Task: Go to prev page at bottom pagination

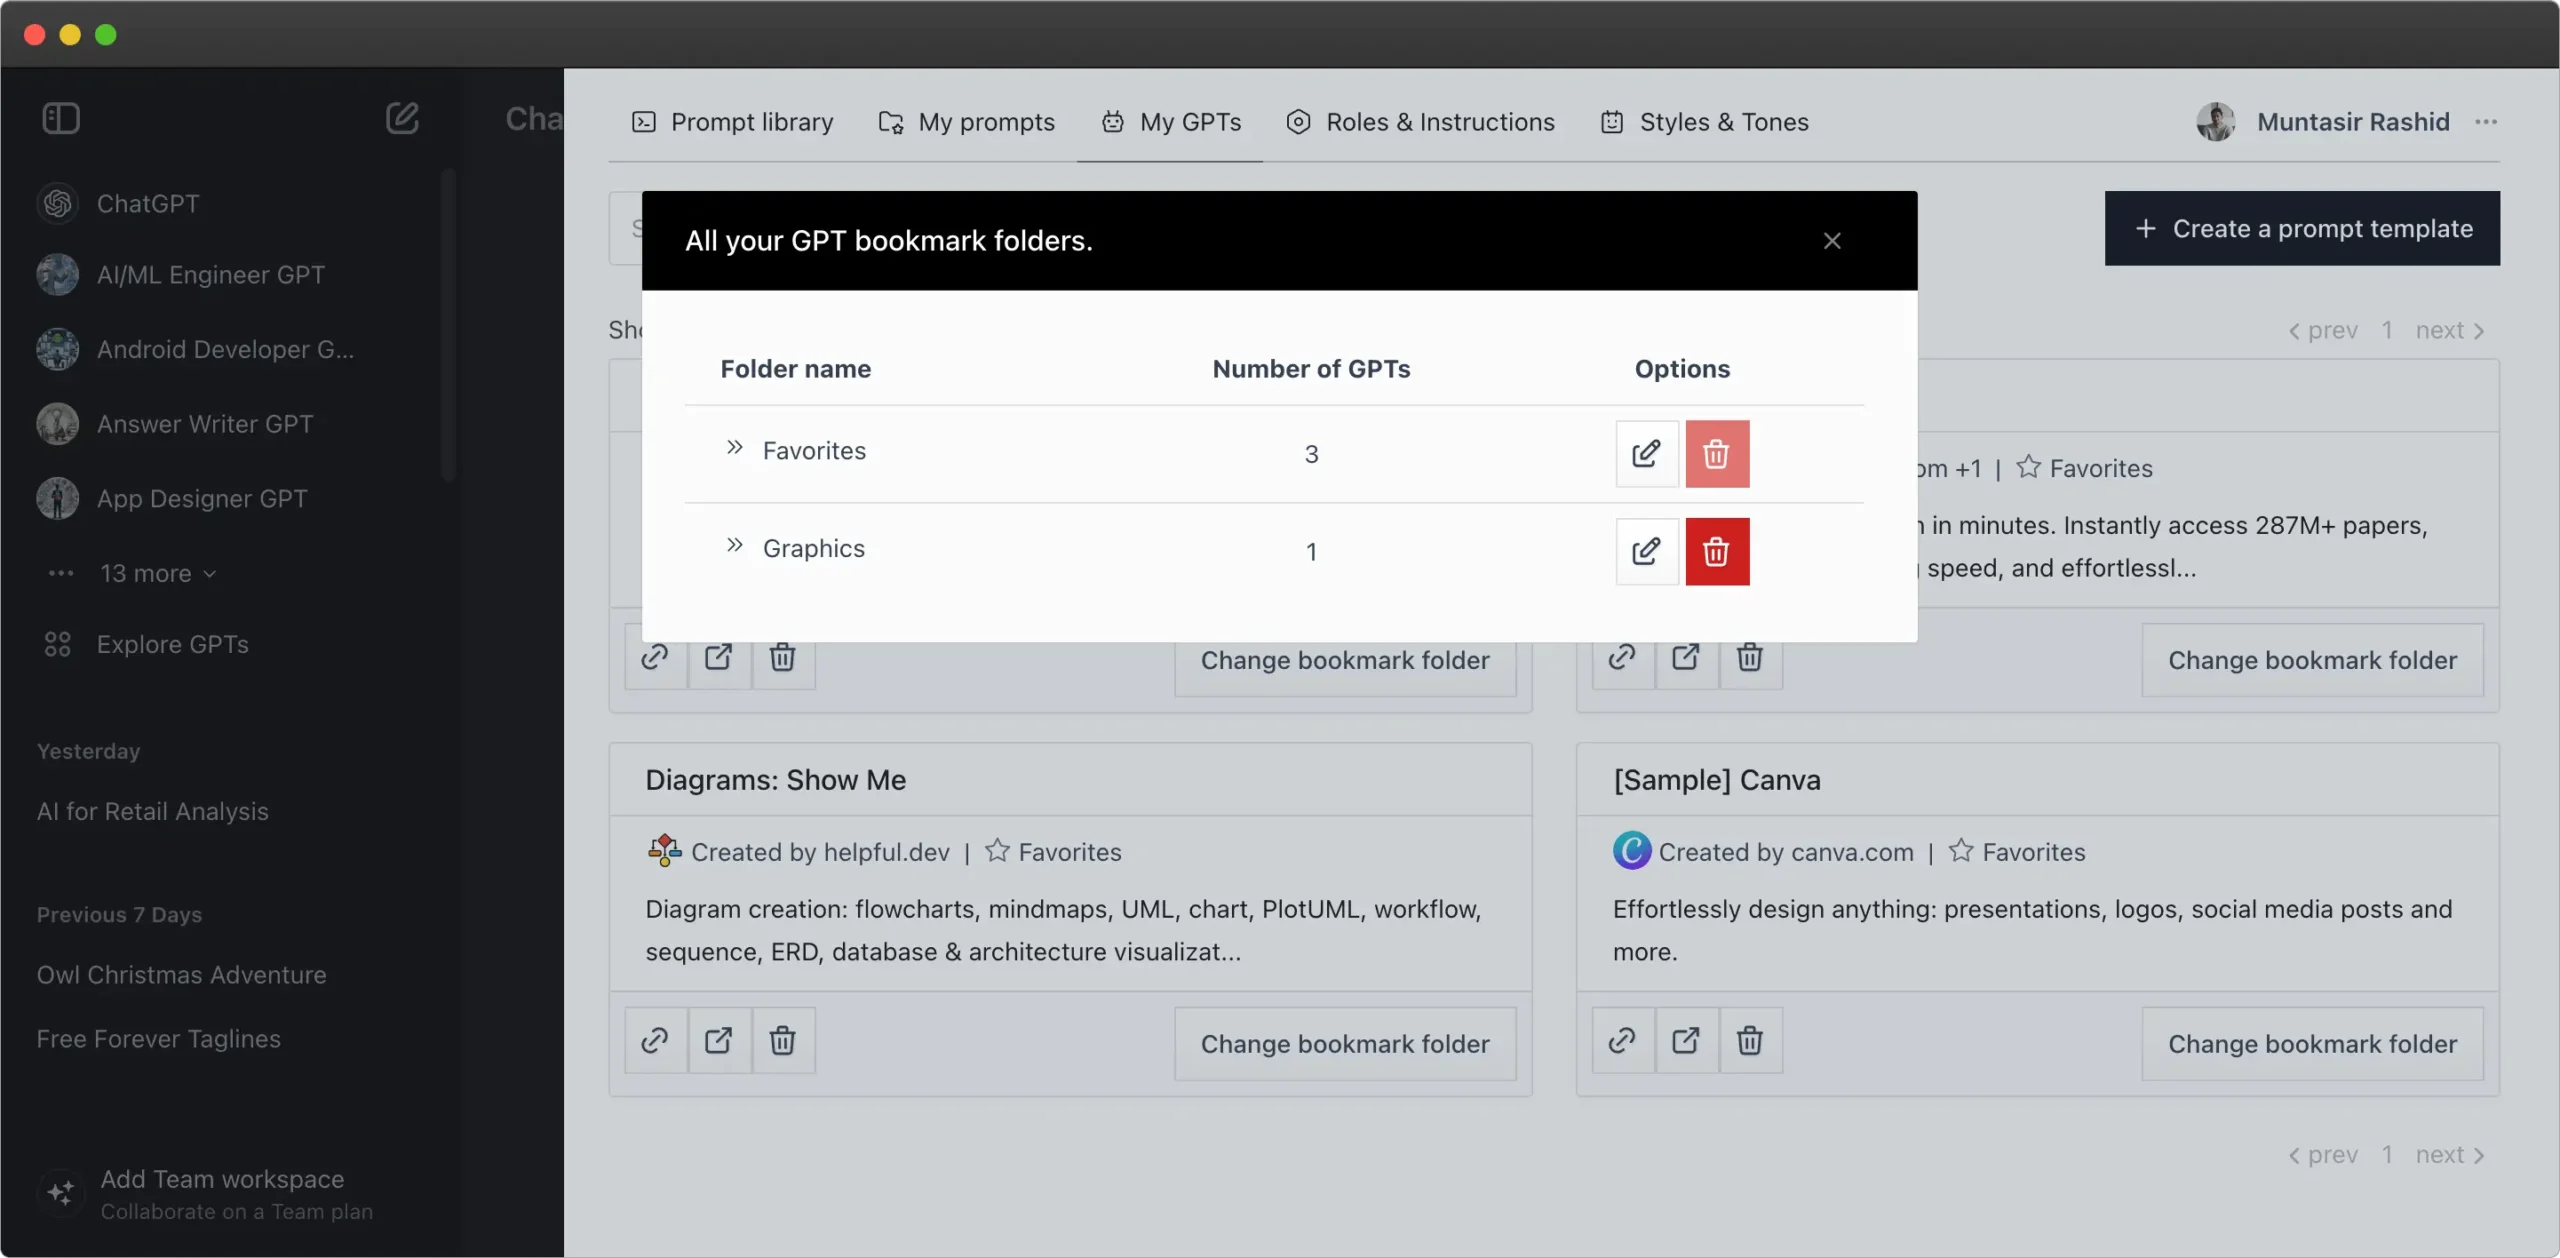Action: pyautogui.click(x=2323, y=1155)
